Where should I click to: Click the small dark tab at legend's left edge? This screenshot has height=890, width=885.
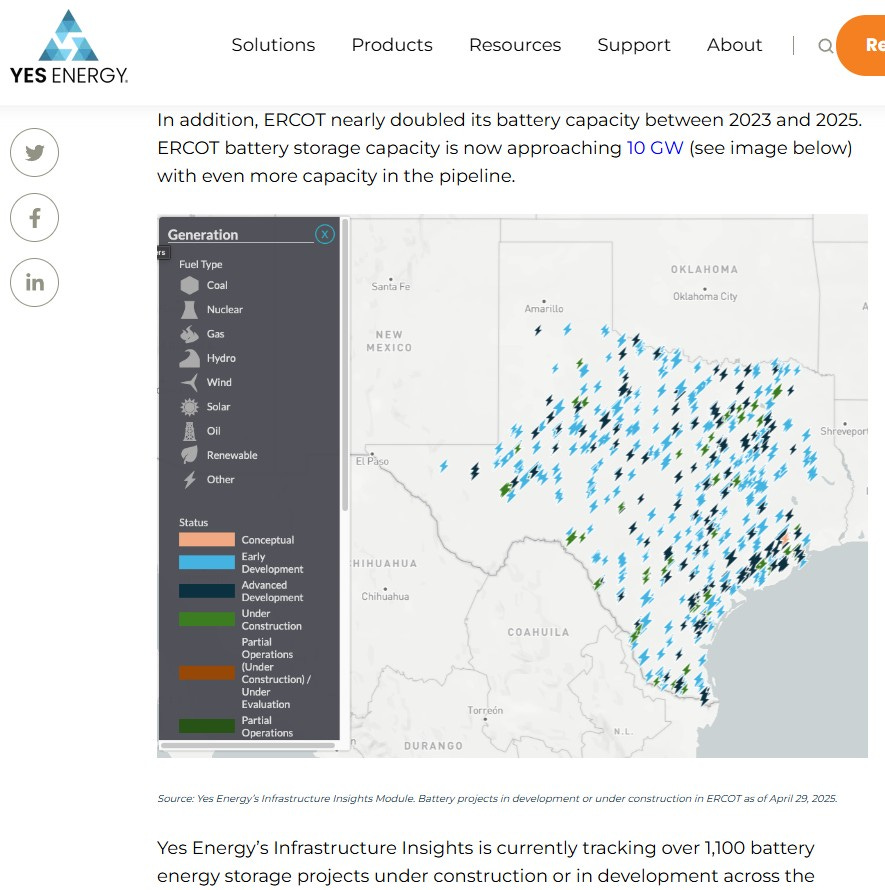162,253
